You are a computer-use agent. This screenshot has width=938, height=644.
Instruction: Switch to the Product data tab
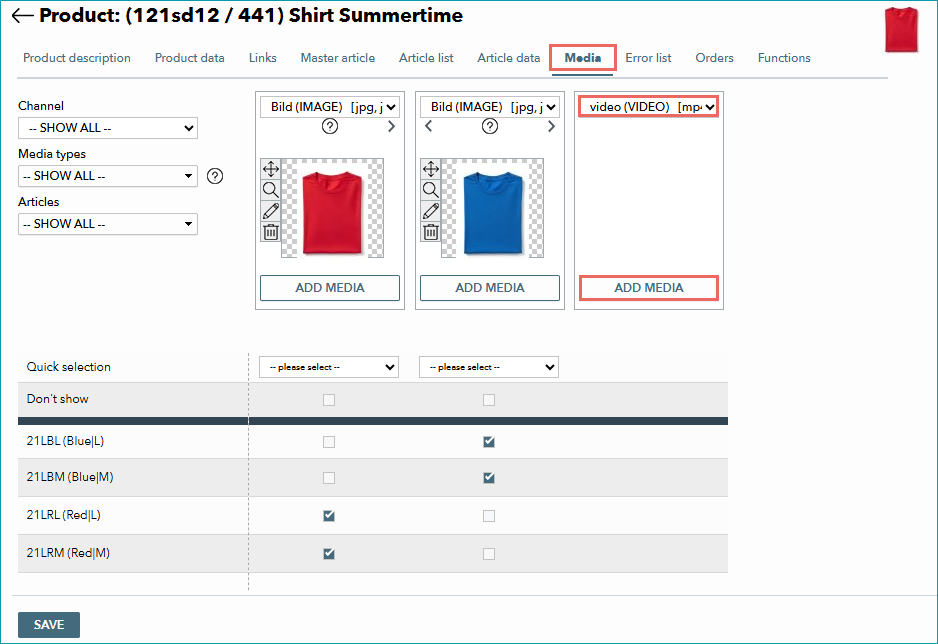pos(190,58)
